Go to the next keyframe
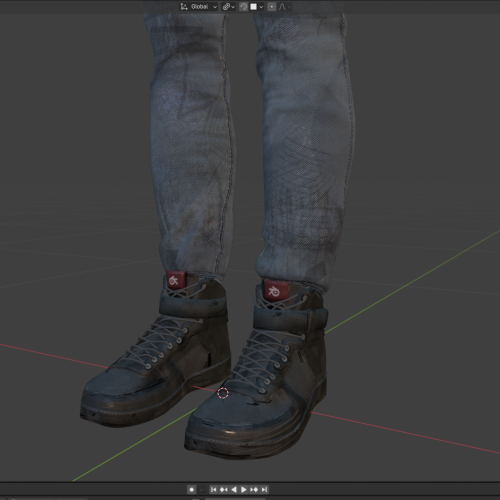 click(x=254, y=490)
